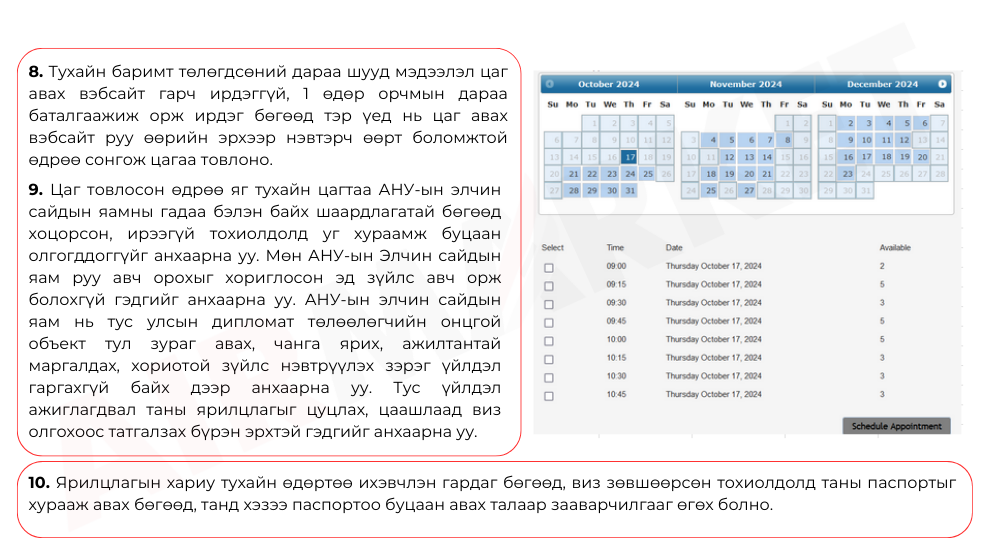Select October 28 date

click(x=572, y=191)
